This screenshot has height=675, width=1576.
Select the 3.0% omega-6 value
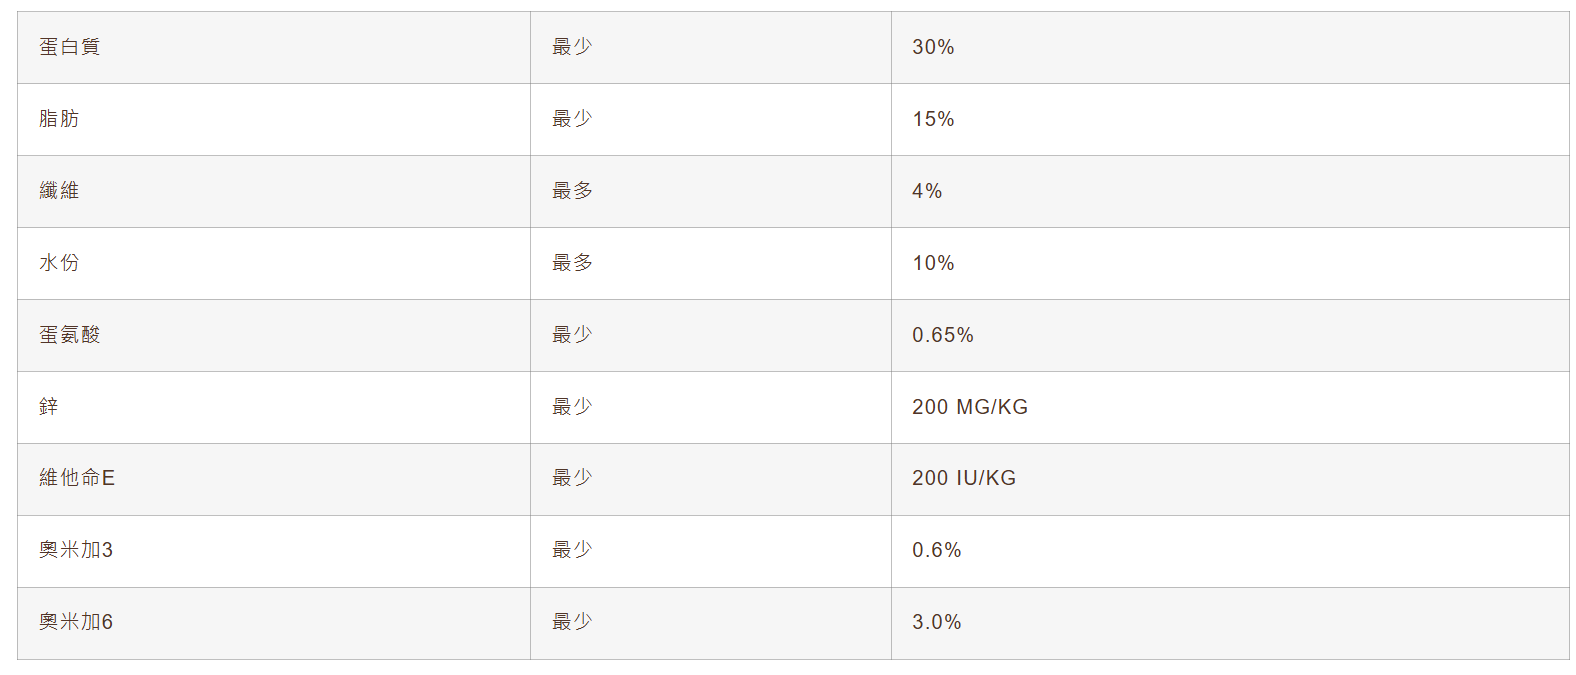(x=936, y=622)
